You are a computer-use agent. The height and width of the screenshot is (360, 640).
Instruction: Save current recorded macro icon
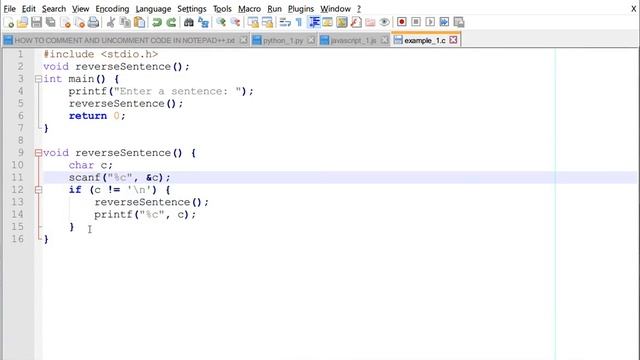[x=459, y=22]
